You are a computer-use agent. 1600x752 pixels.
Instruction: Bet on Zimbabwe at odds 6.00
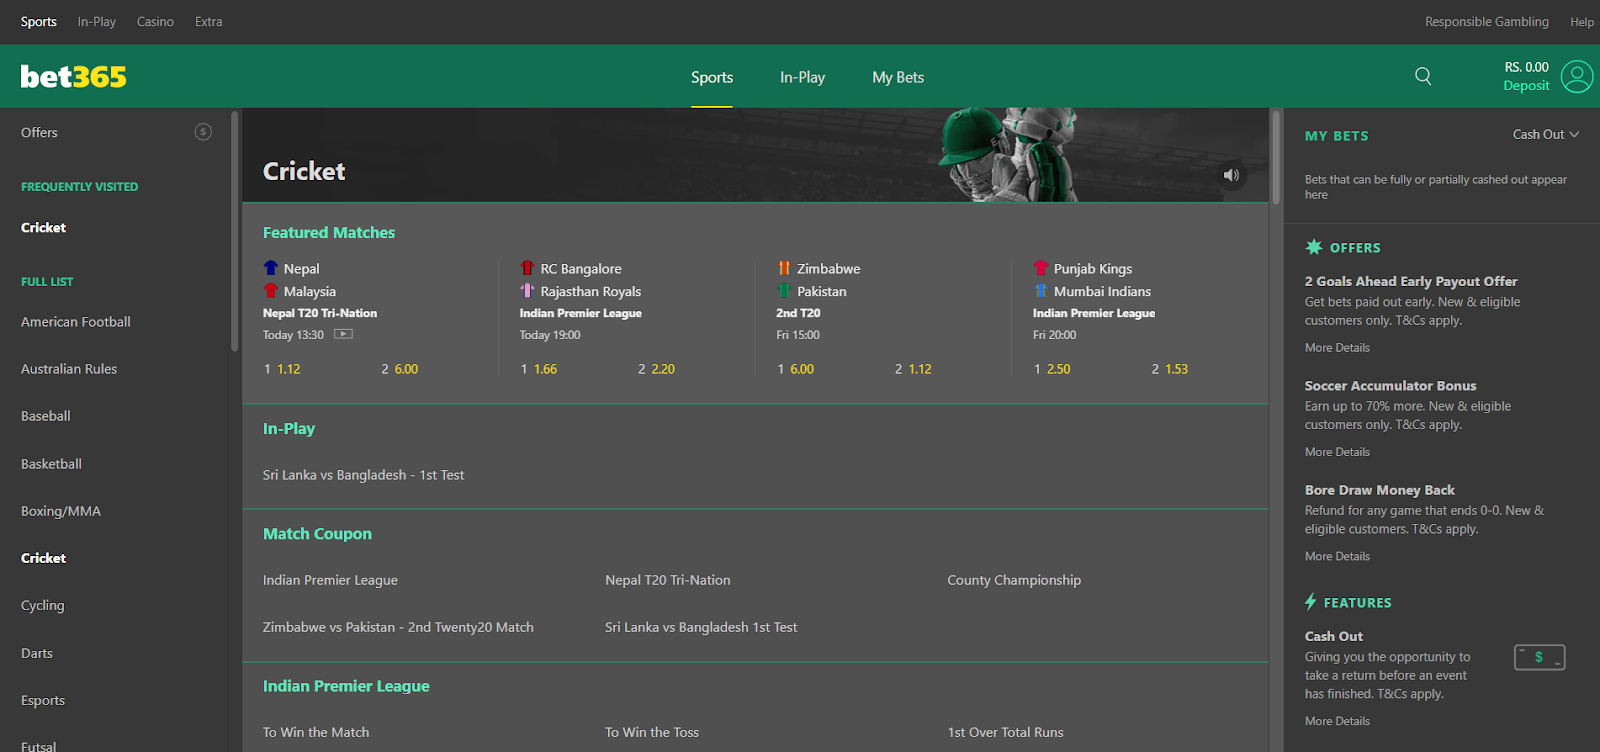[796, 369]
